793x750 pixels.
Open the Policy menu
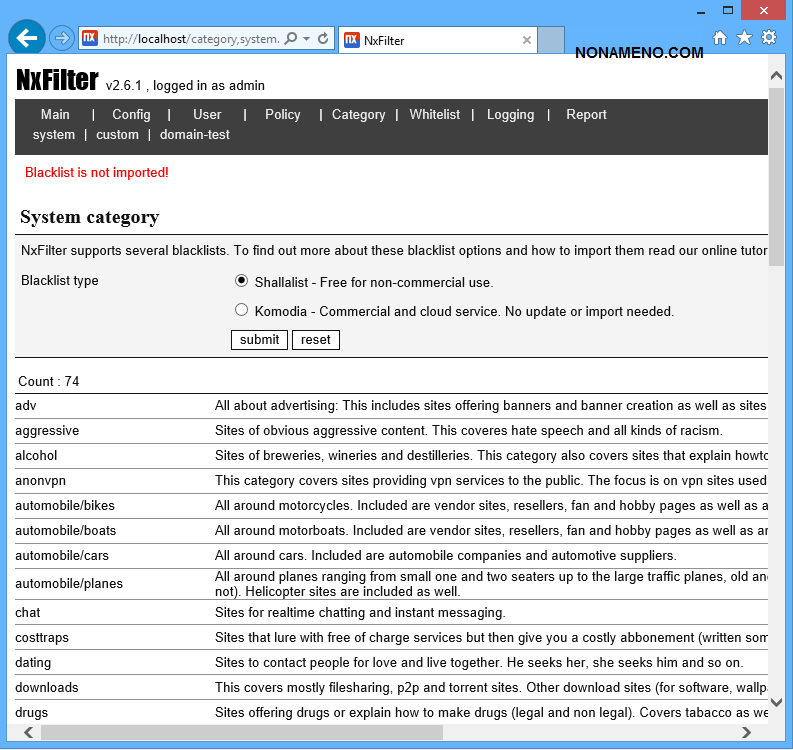click(282, 115)
